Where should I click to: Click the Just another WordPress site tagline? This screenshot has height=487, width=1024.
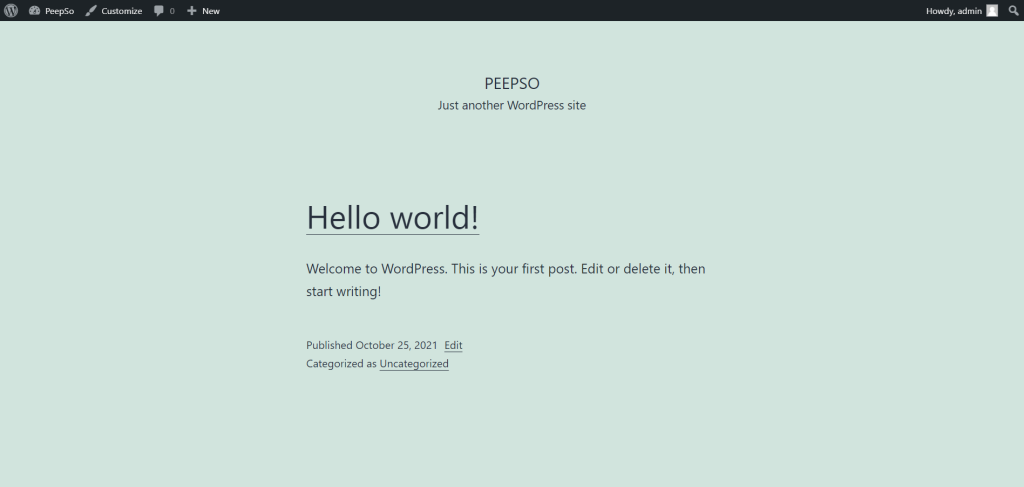pos(512,105)
